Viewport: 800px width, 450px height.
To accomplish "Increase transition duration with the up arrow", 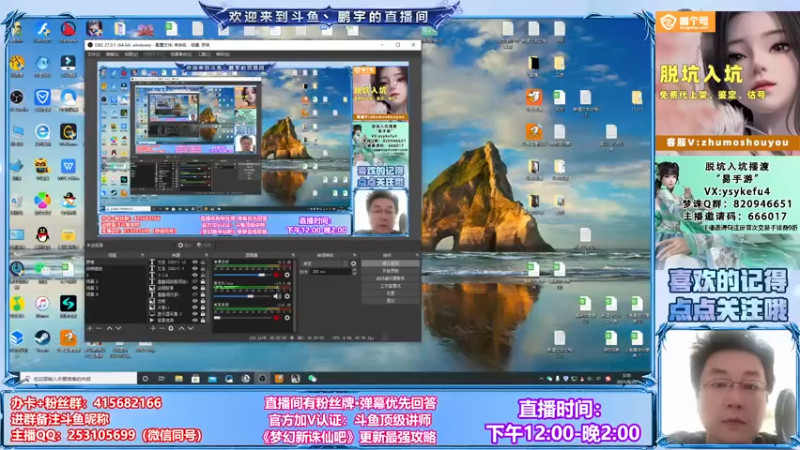I will tap(355, 270).
